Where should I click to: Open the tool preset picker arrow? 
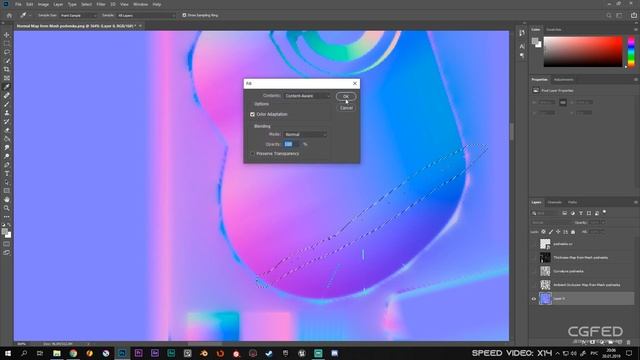(30, 16)
